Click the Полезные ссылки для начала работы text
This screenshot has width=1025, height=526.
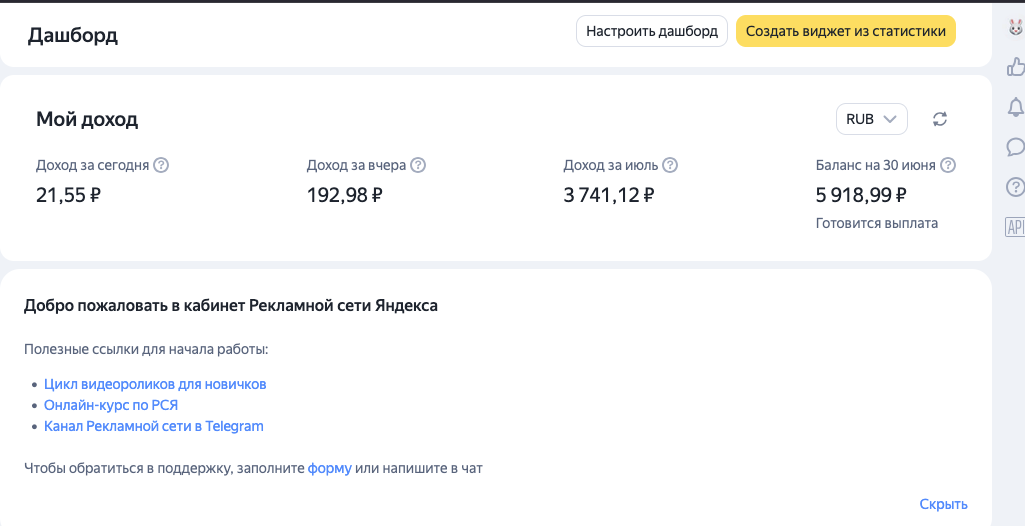pyautogui.click(x=146, y=350)
